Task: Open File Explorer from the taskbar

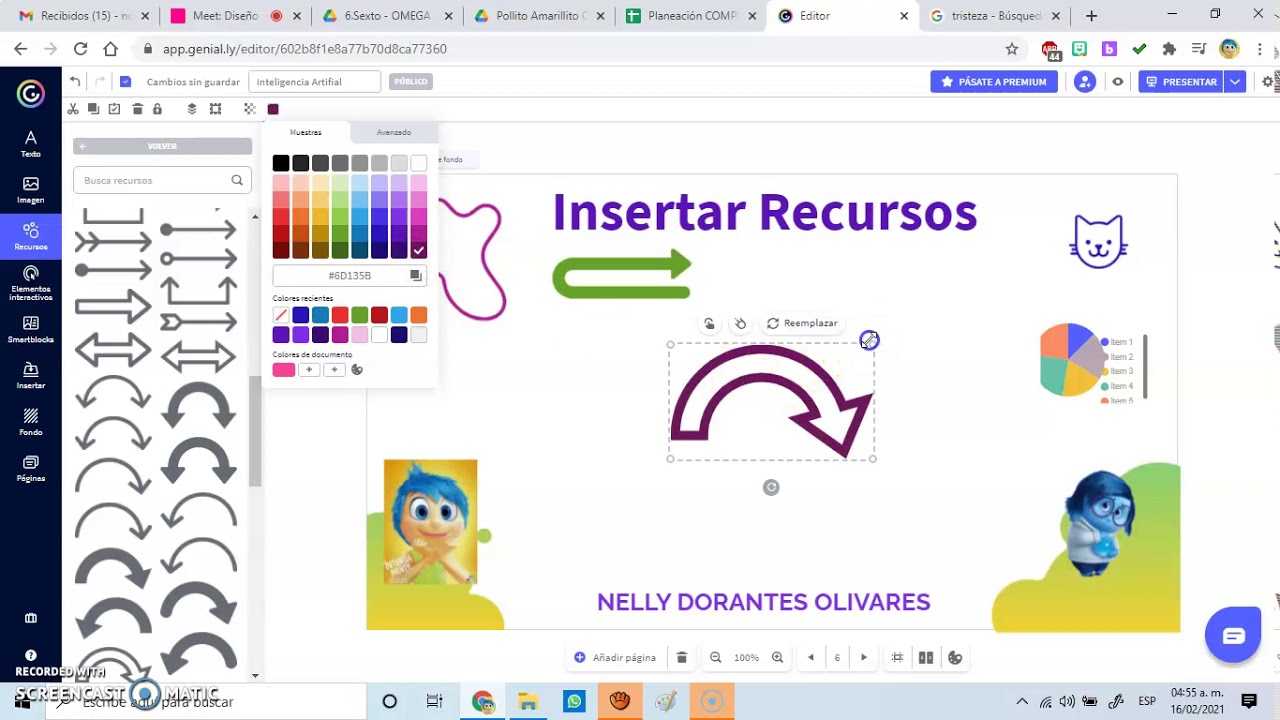Action: point(528,701)
